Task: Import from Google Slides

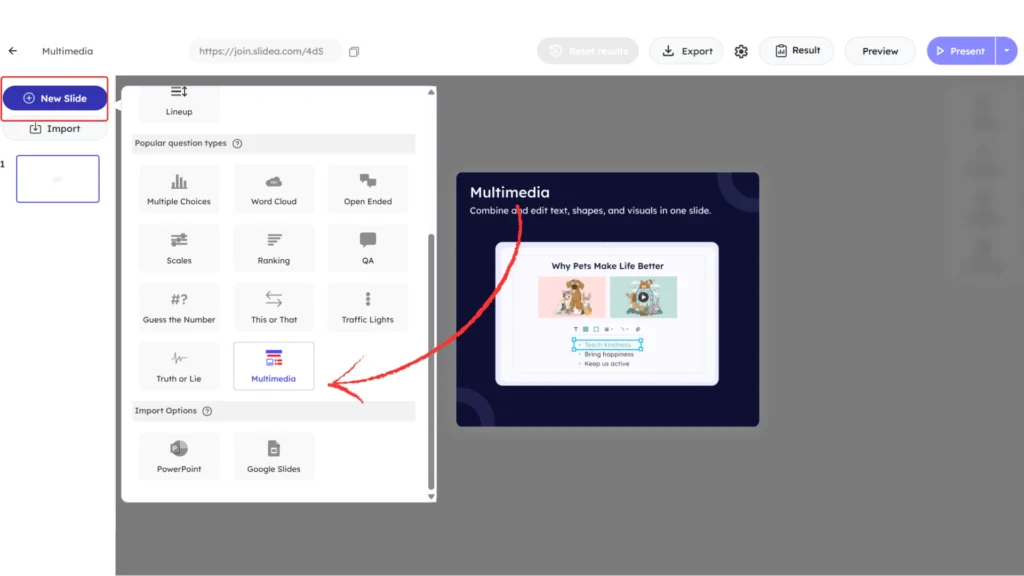Action: pyautogui.click(x=273, y=455)
